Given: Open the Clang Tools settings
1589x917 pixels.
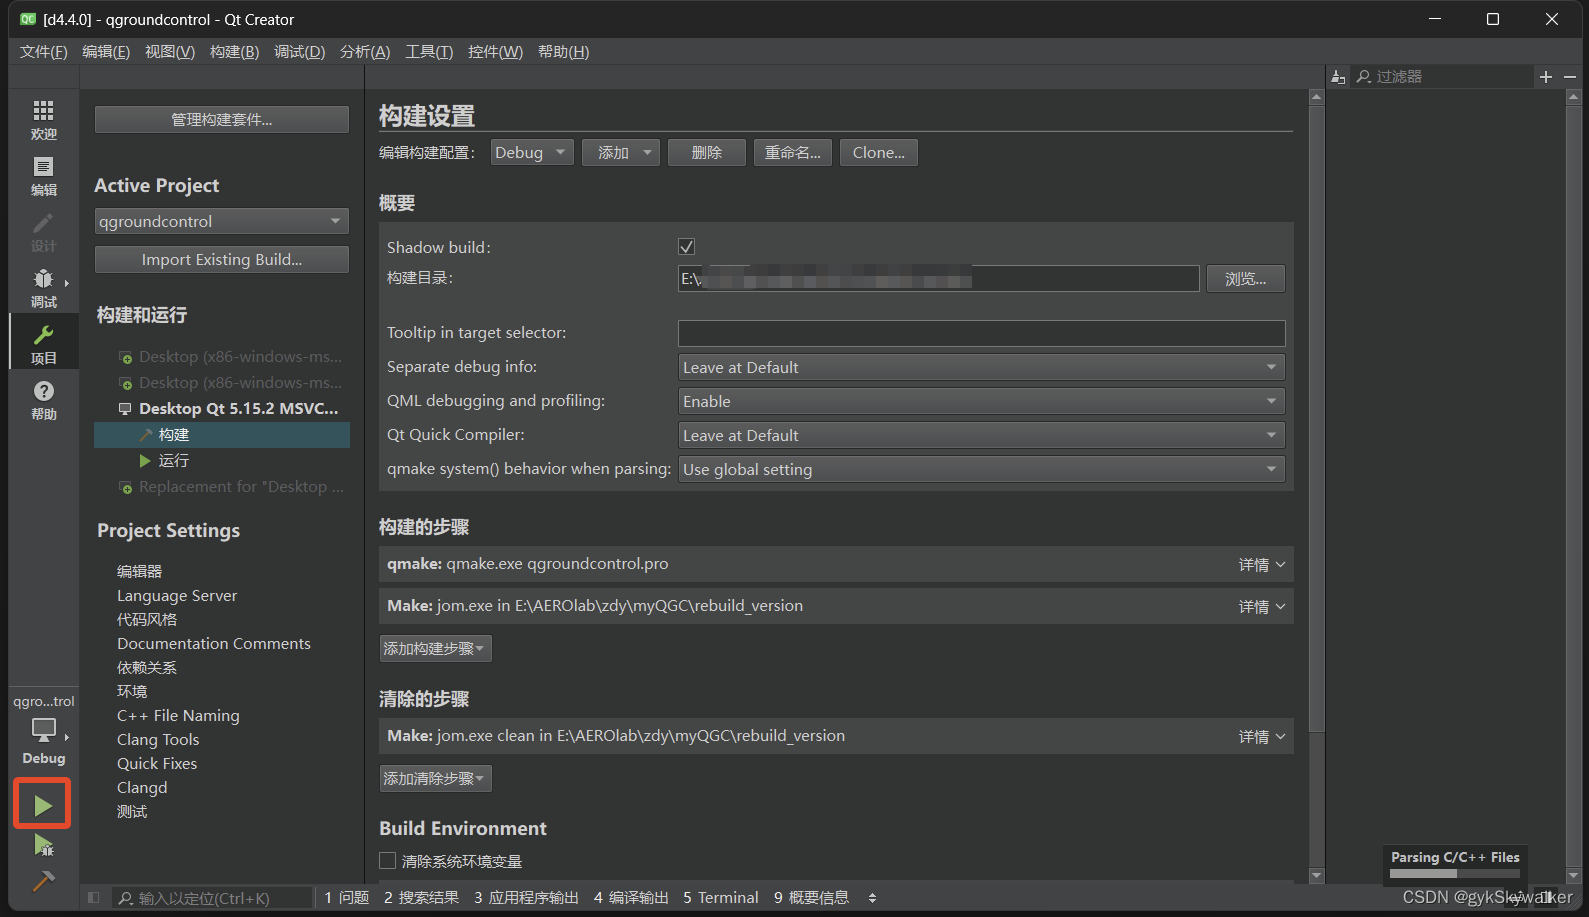Looking at the screenshot, I should 158,740.
